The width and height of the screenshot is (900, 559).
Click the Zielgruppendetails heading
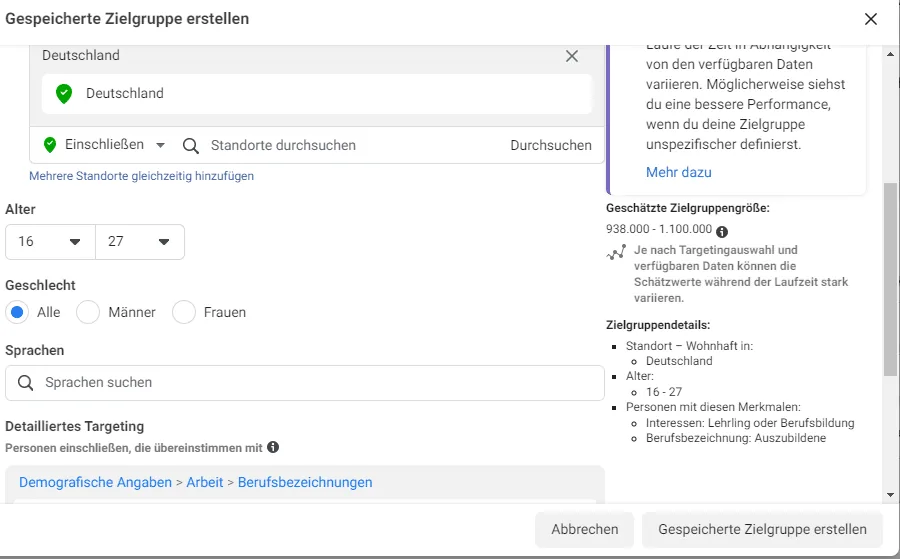[658, 325]
